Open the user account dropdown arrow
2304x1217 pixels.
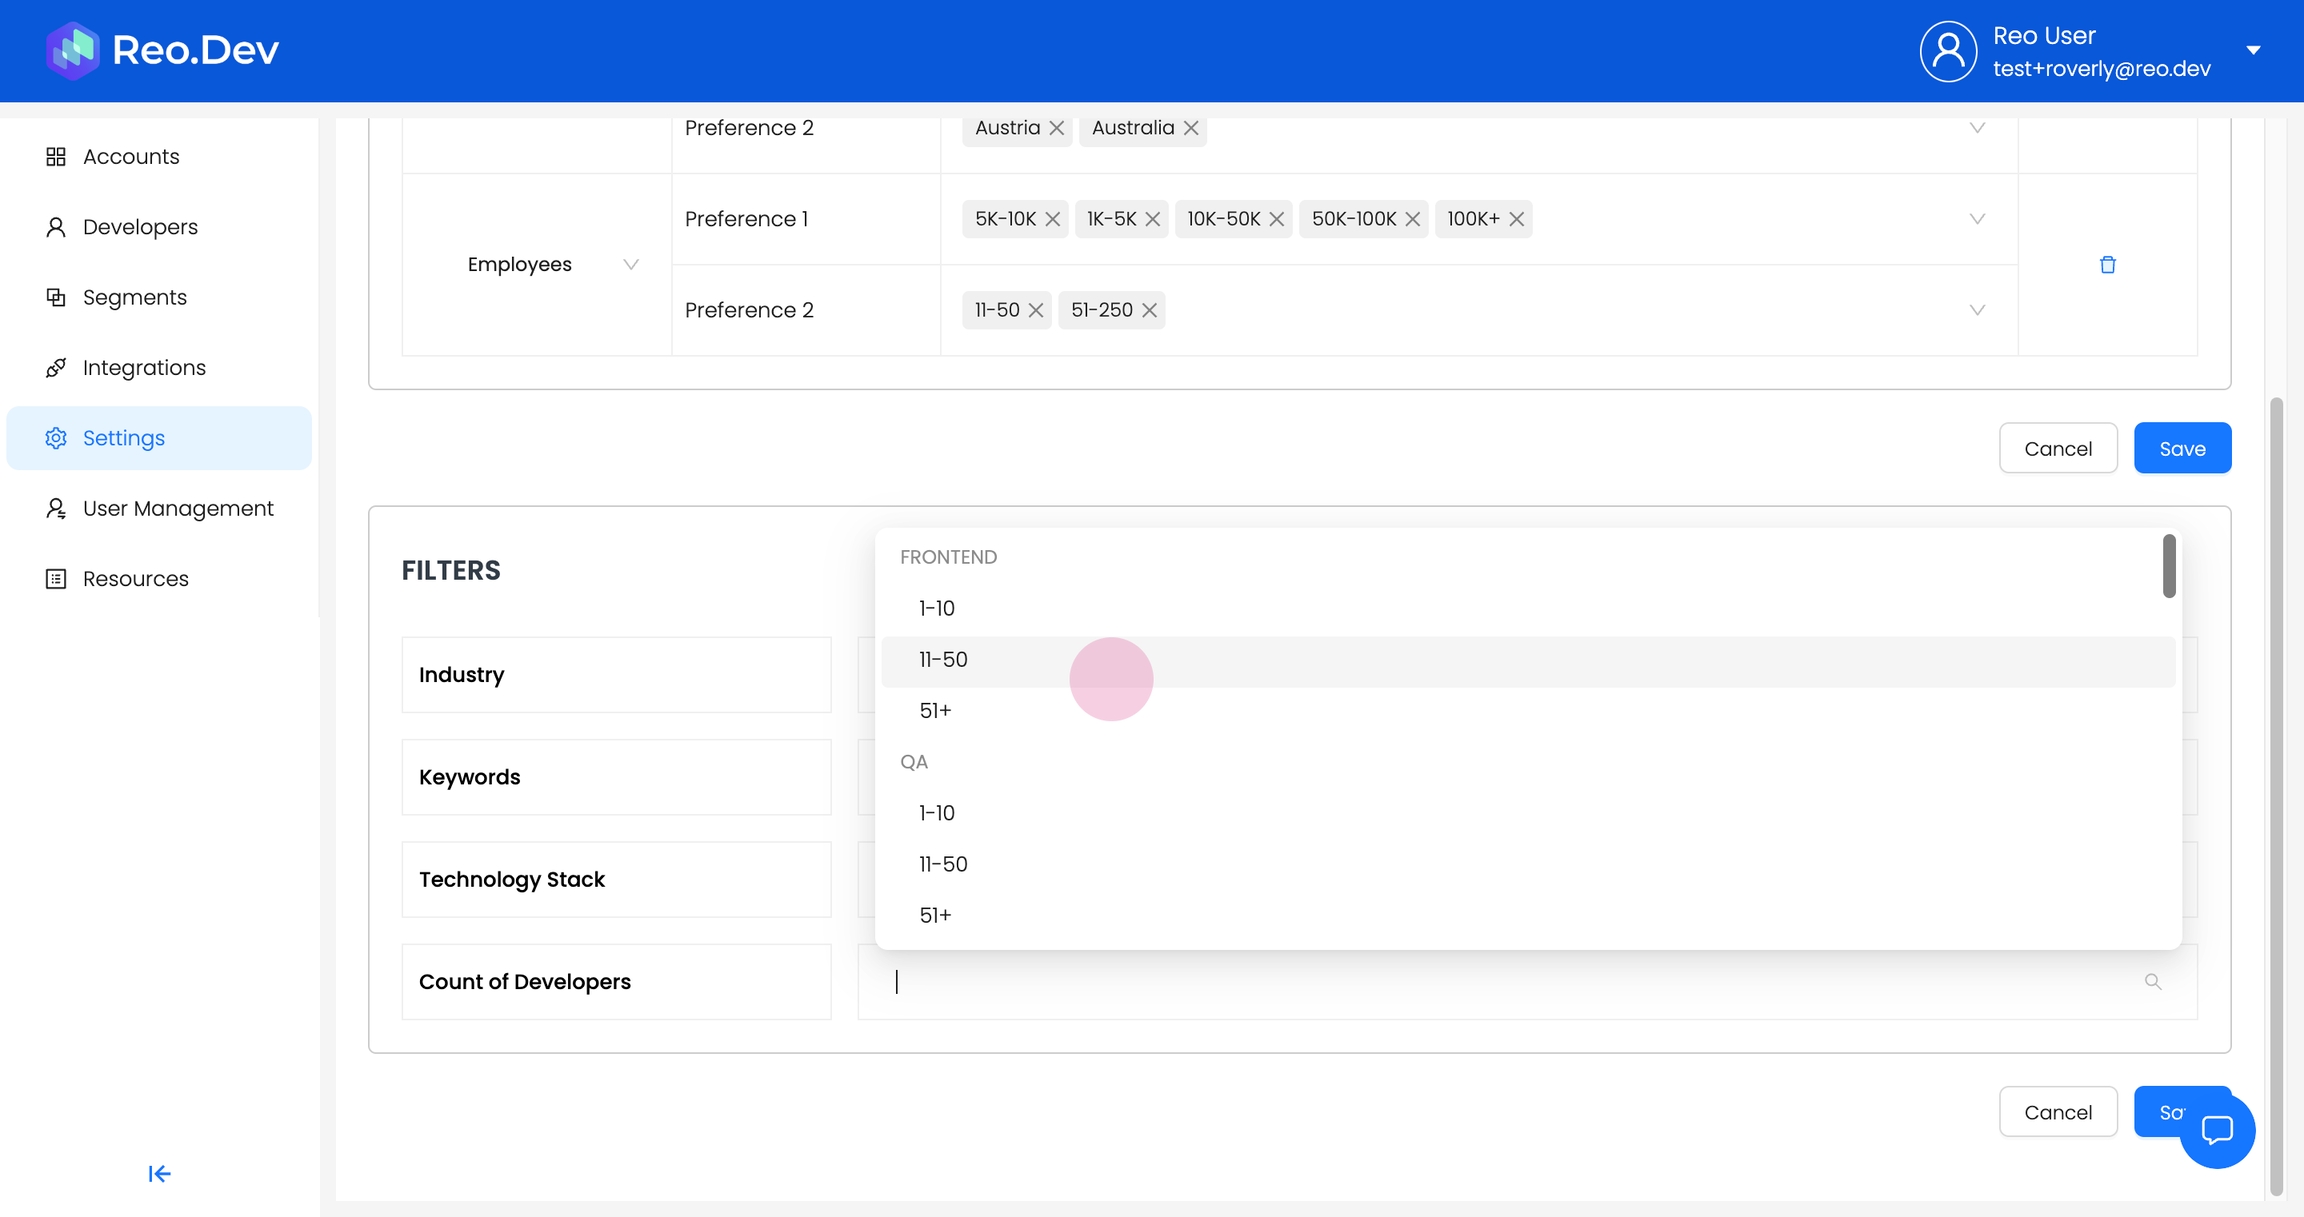click(2253, 50)
